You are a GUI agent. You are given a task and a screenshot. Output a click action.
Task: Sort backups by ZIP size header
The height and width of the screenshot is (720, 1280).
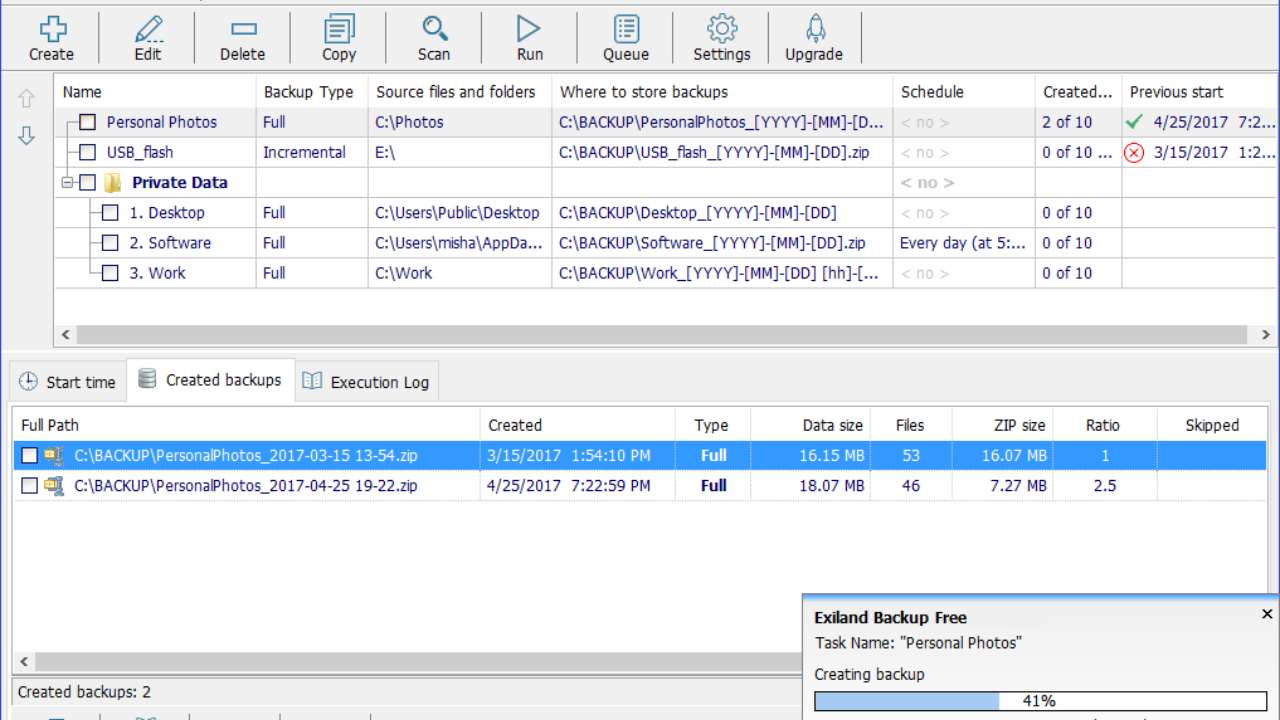tap(1003, 425)
